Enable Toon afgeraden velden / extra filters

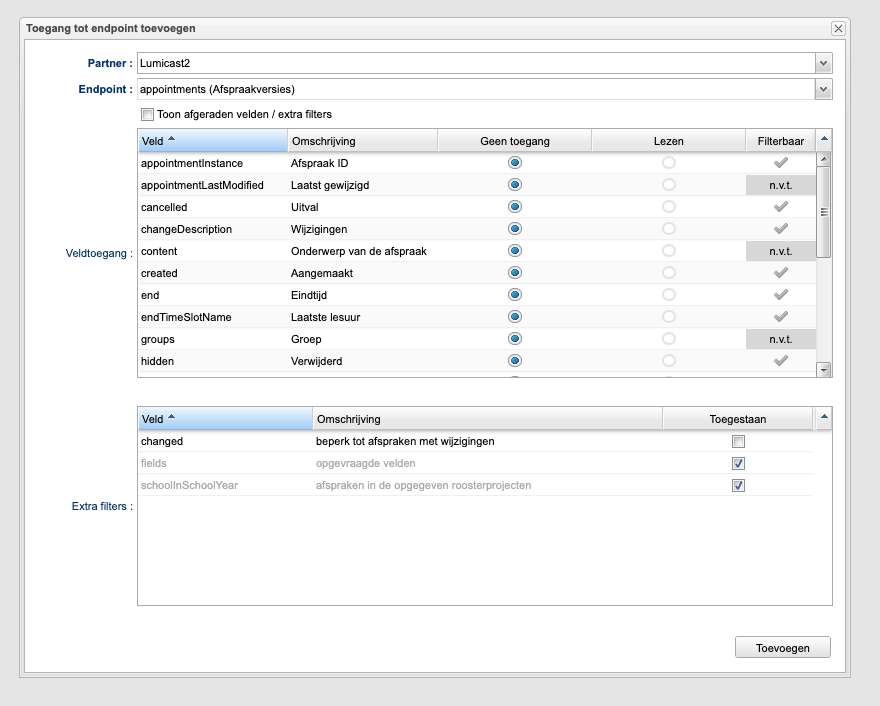tap(148, 114)
